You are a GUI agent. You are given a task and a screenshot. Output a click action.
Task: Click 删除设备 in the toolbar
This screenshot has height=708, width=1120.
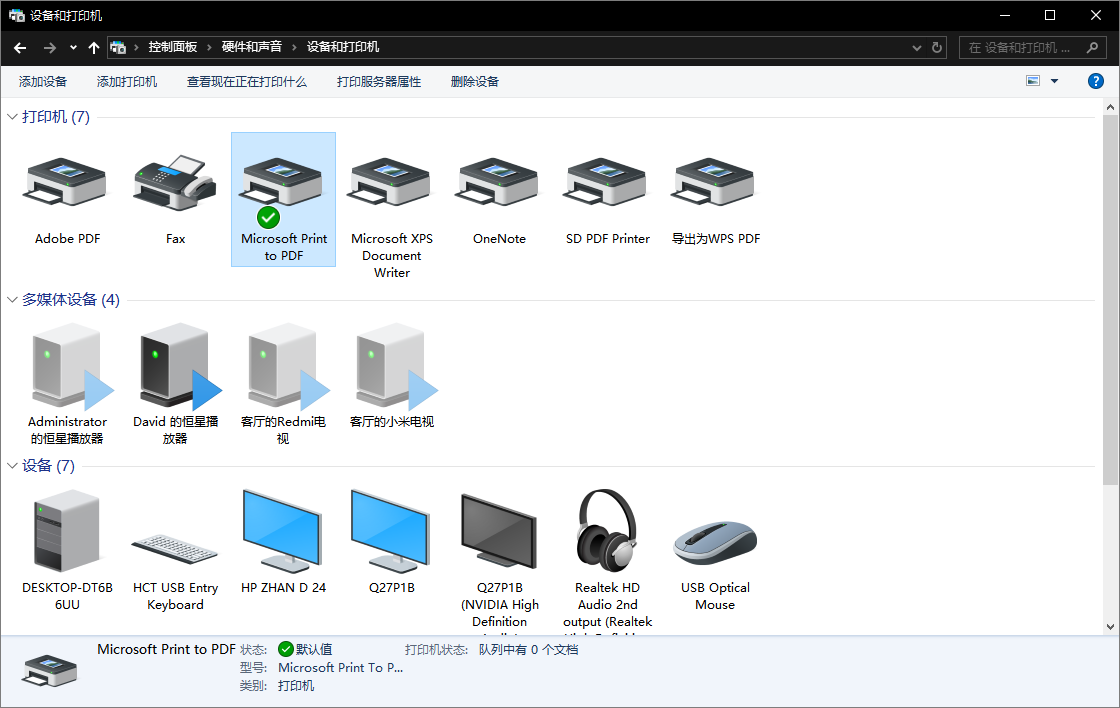[x=474, y=81]
